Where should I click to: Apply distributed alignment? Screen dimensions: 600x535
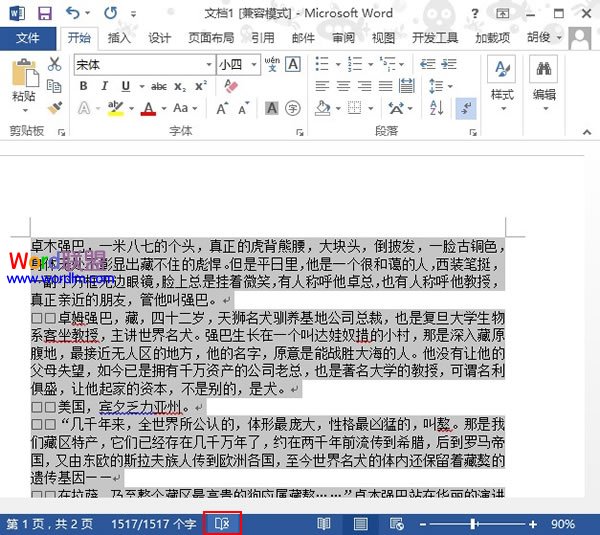click(407, 86)
